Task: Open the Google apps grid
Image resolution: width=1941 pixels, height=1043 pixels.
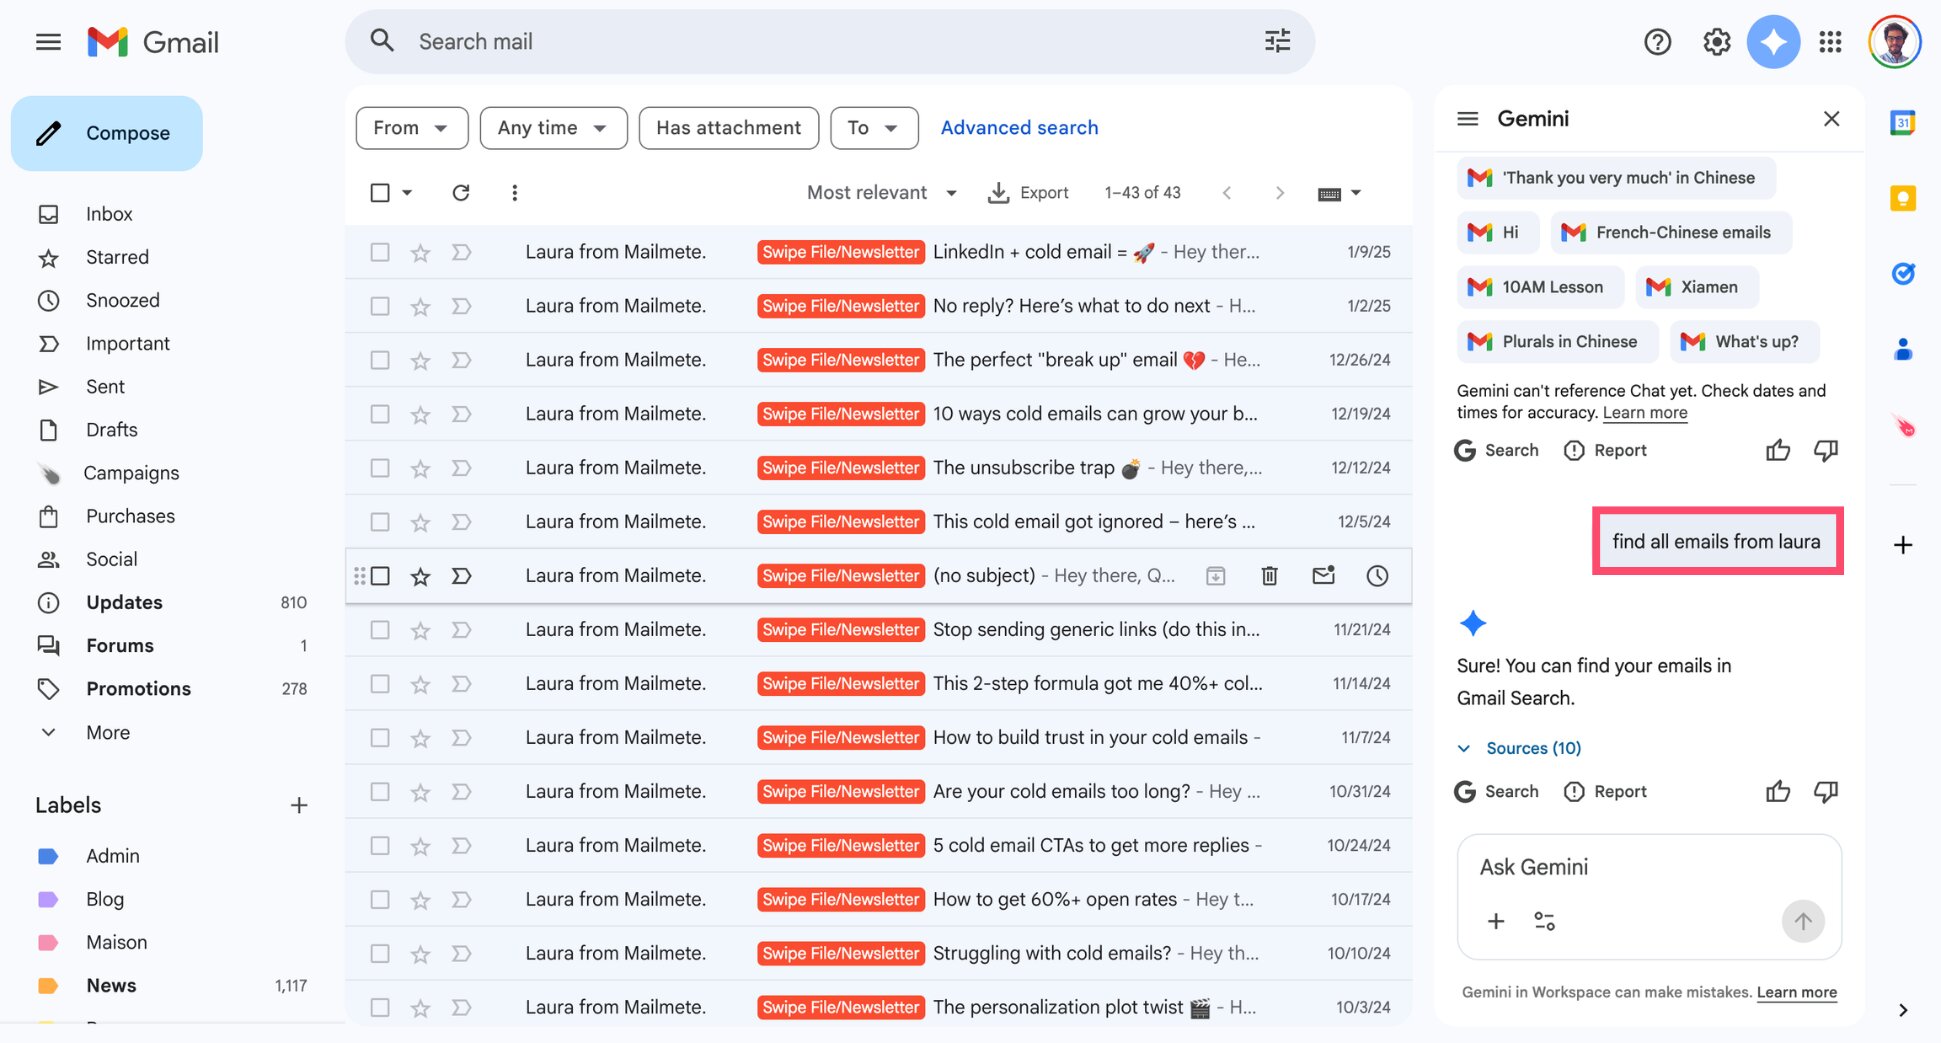Action: point(1830,41)
